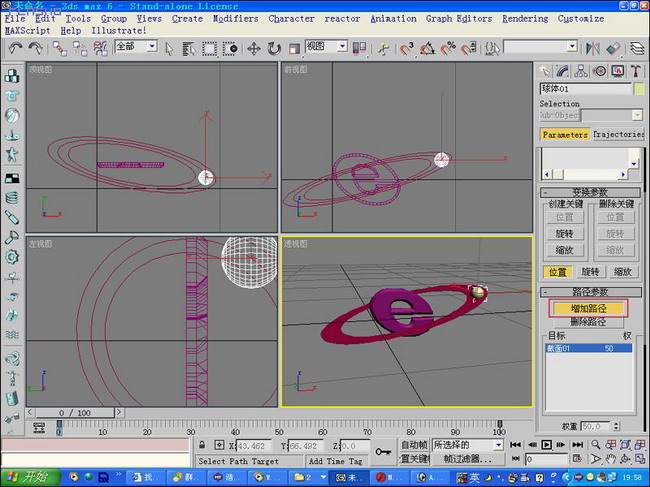Open the Sub-Object level dropdown
Image resolution: width=650 pixels, height=487 pixels.
(x=638, y=115)
